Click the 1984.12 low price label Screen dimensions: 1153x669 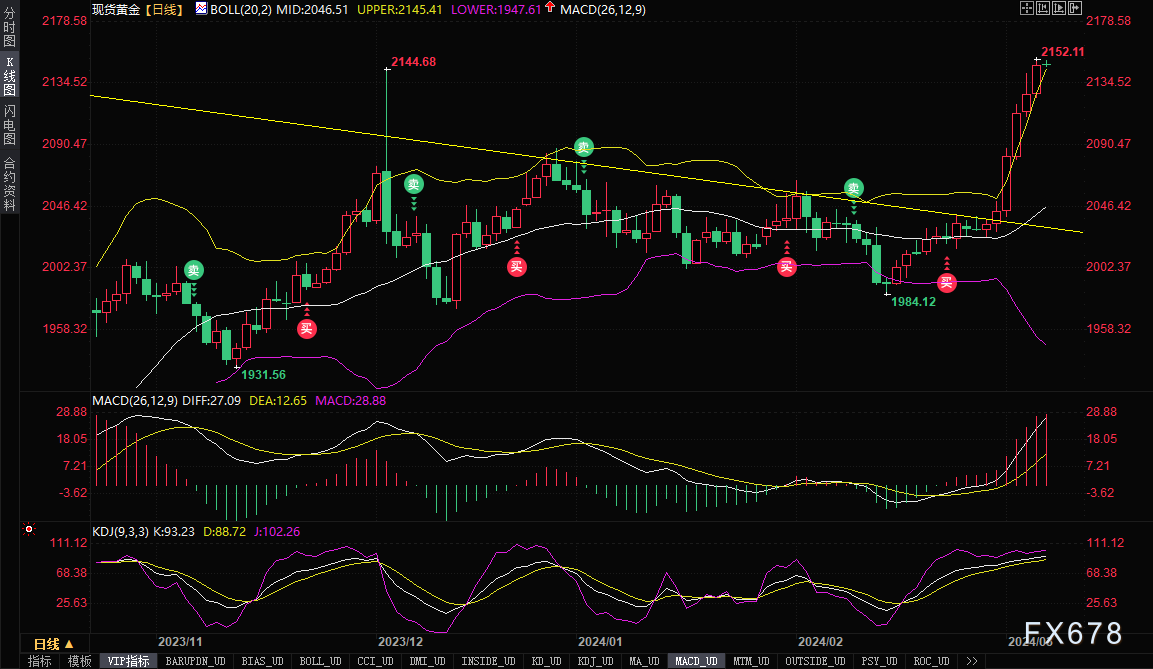pyautogui.click(x=913, y=301)
